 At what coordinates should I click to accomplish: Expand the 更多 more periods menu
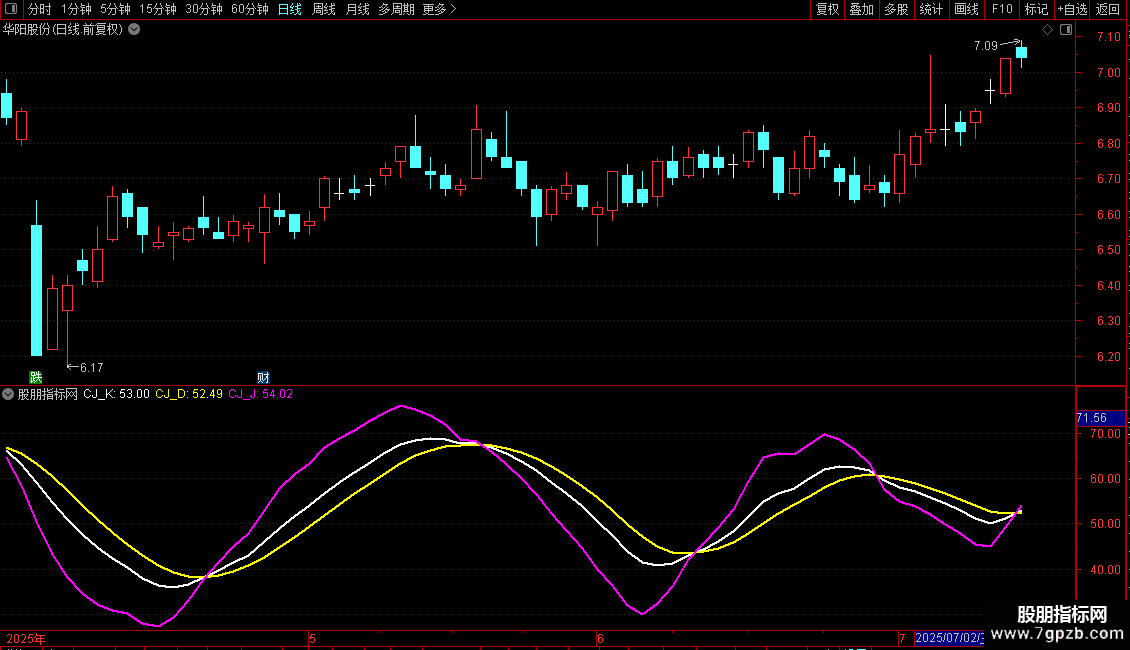[x=439, y=9]
